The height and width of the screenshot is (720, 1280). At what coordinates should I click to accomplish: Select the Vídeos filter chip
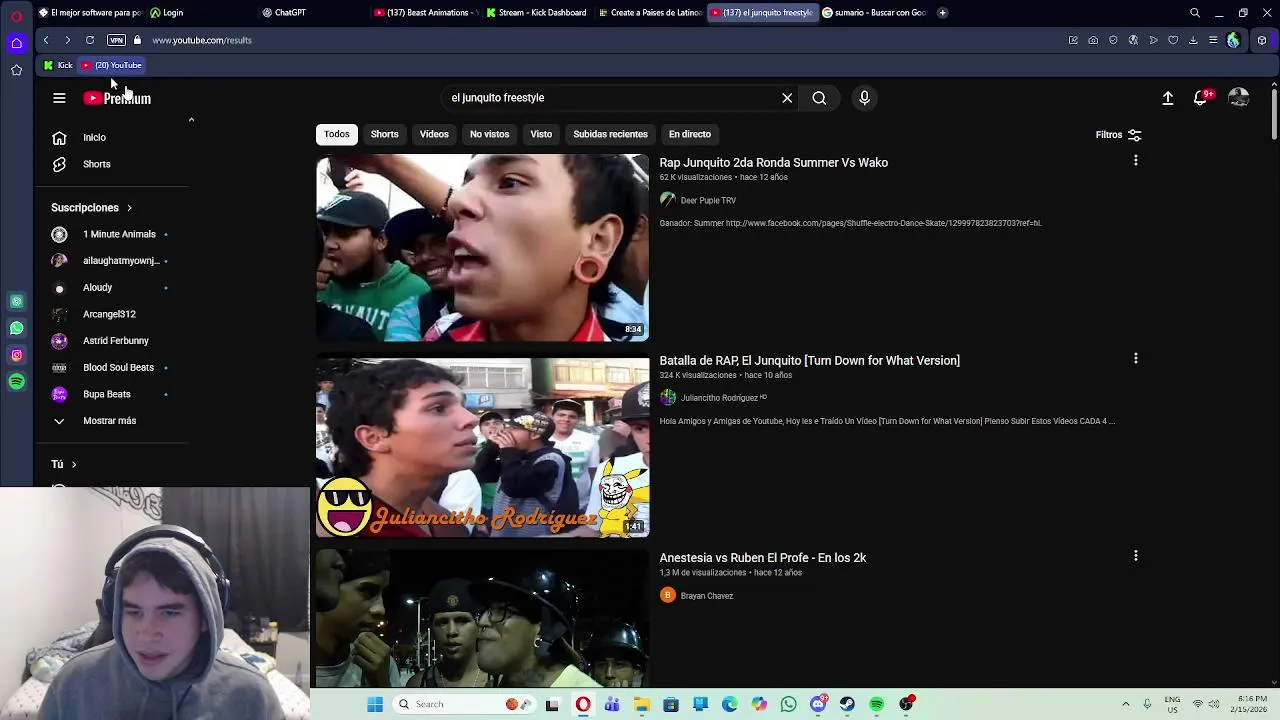434,134
